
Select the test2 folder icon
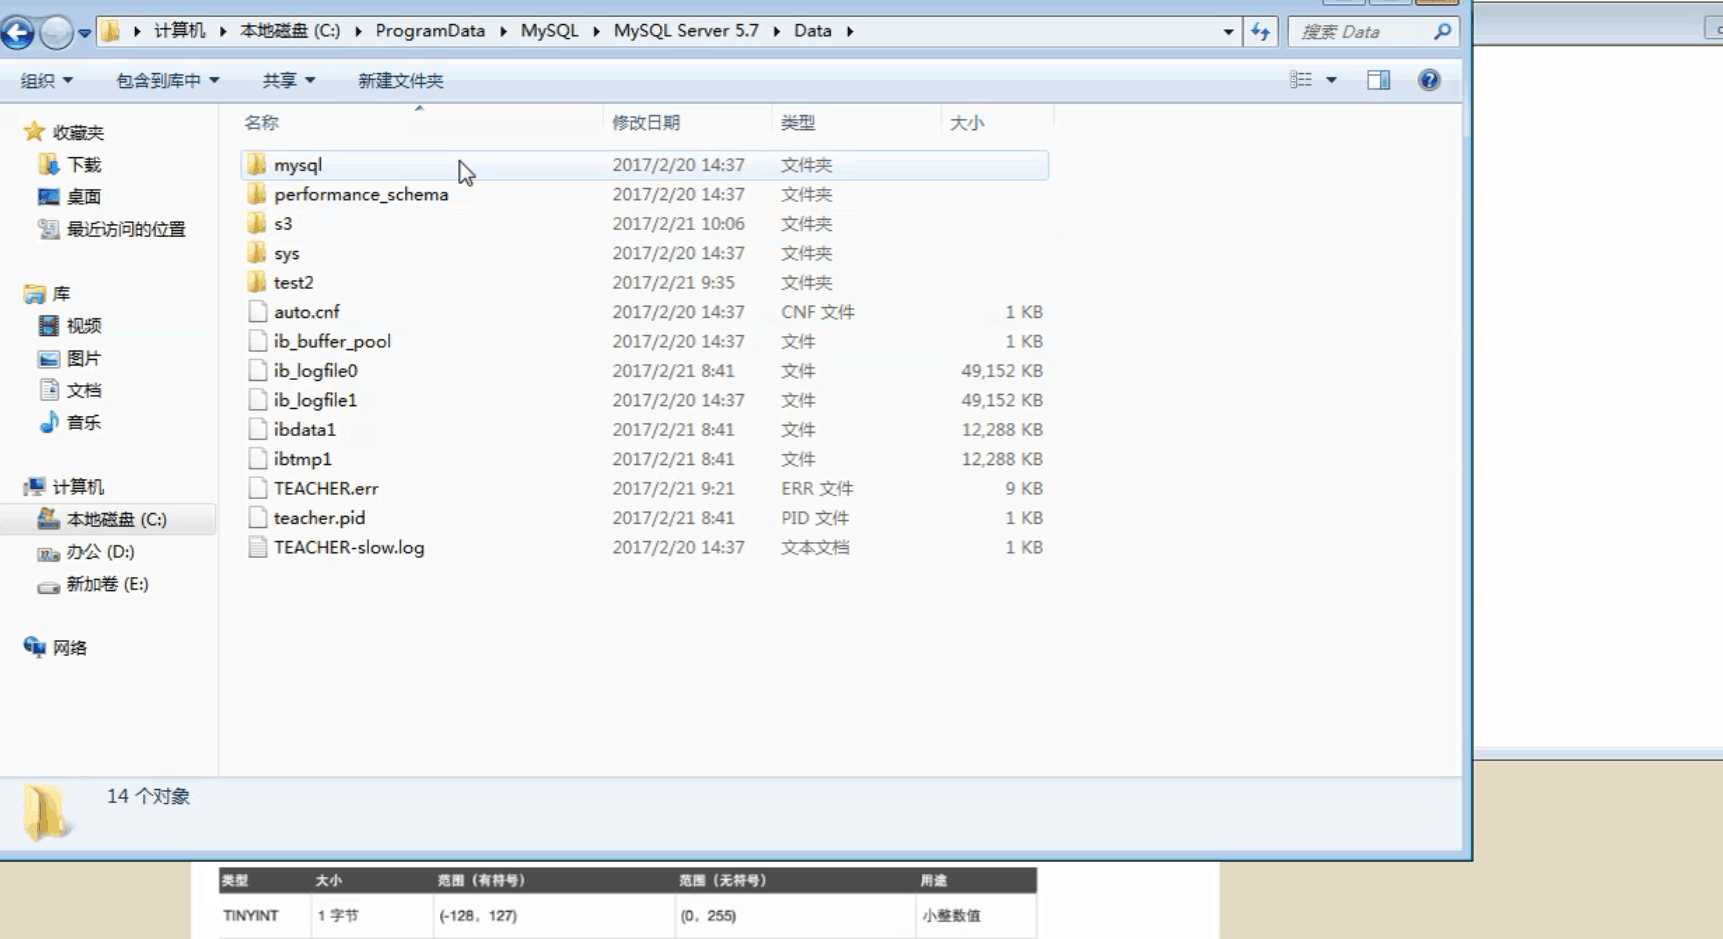click(257, 282)
